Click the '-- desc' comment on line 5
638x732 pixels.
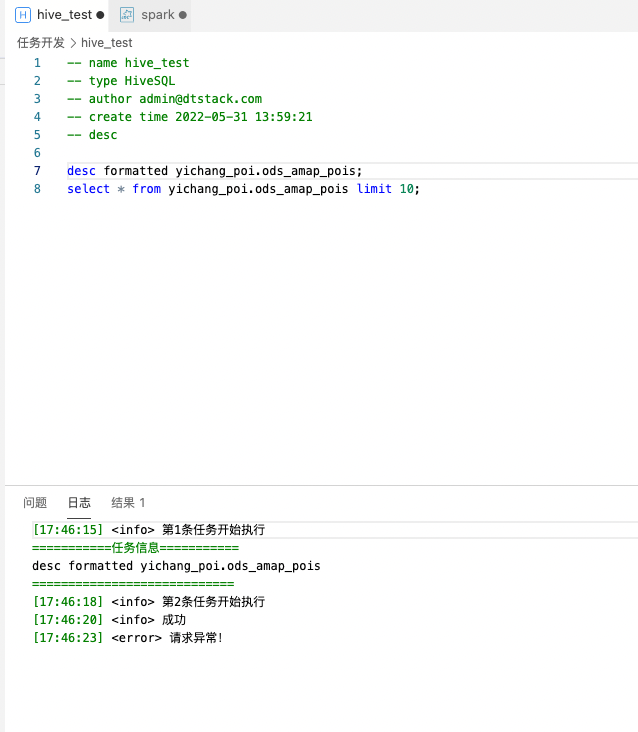(92, 135)
